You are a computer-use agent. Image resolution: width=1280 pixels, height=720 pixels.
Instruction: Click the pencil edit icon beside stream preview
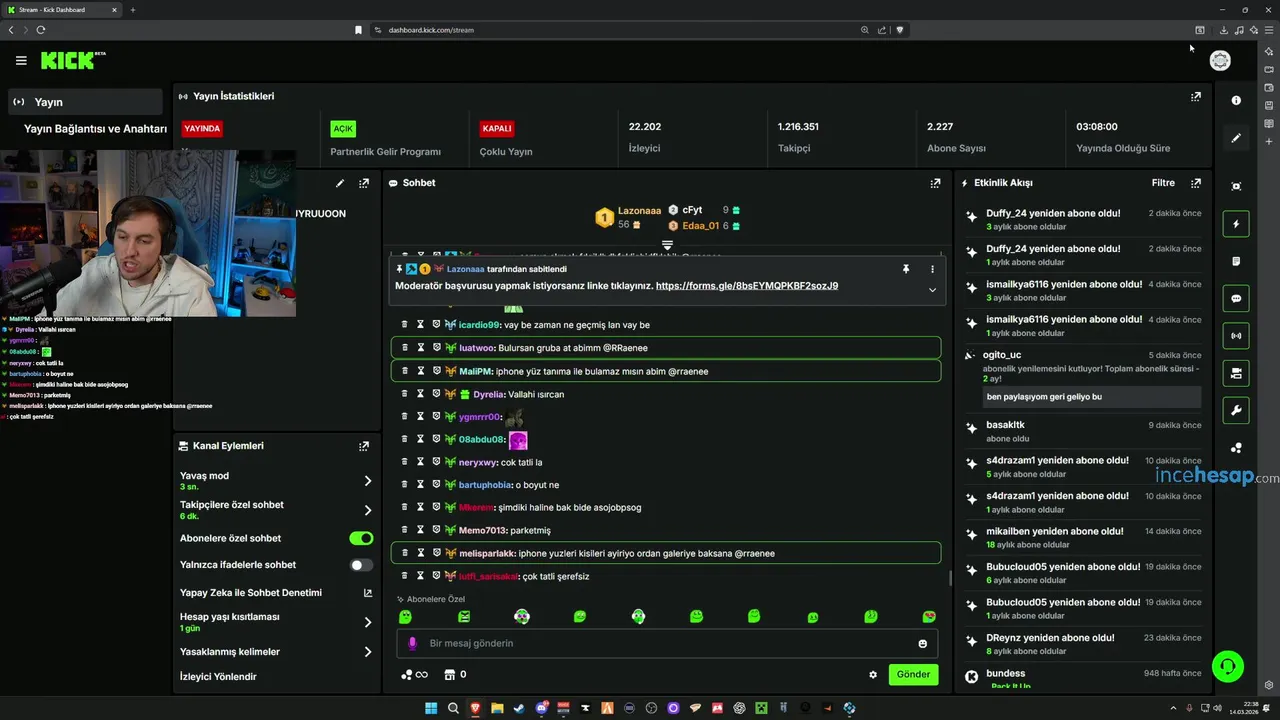point(340,183)
